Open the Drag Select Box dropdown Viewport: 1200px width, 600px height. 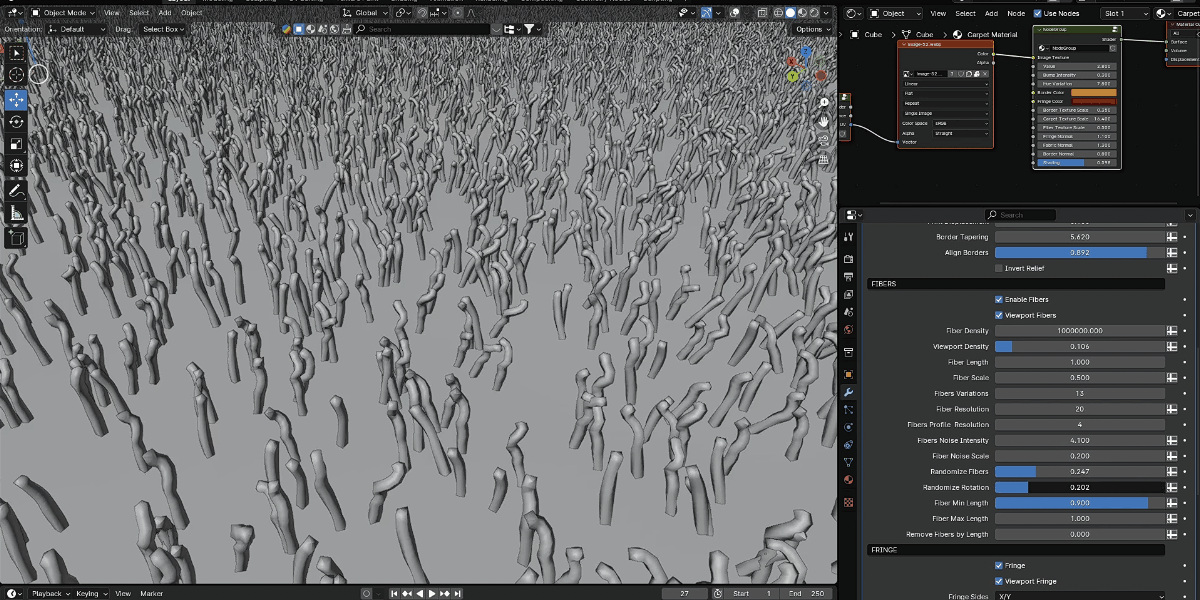tap(163, 29)
